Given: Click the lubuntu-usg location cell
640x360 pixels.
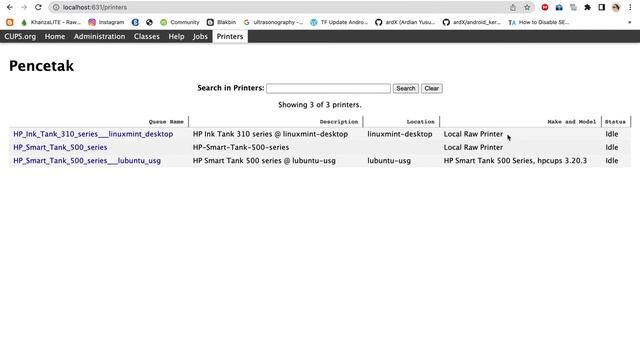Looking at the screenshot, I should 389,161.
